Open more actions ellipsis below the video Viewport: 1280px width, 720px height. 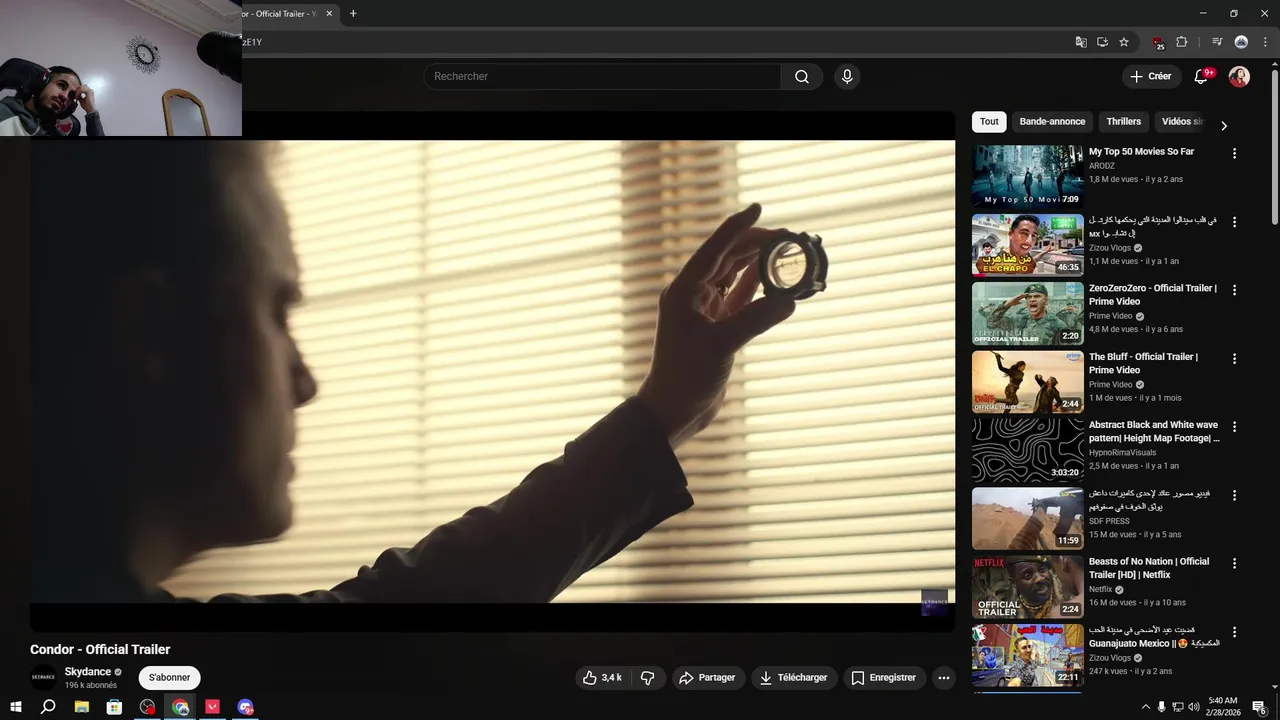(943, 678)
